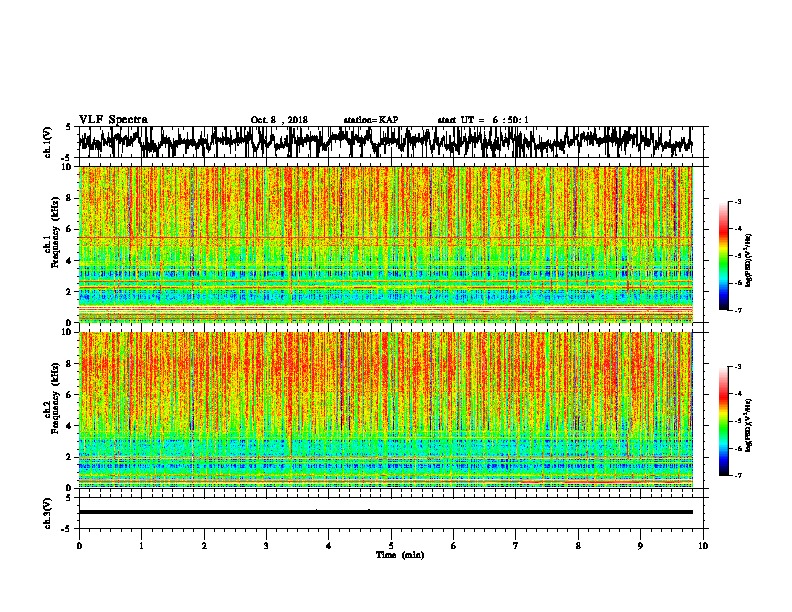This screenshot has height=612, width=792.
Task: Click the ch.2 colorbar "log(PSD)" label
Action: click(749, 425)
